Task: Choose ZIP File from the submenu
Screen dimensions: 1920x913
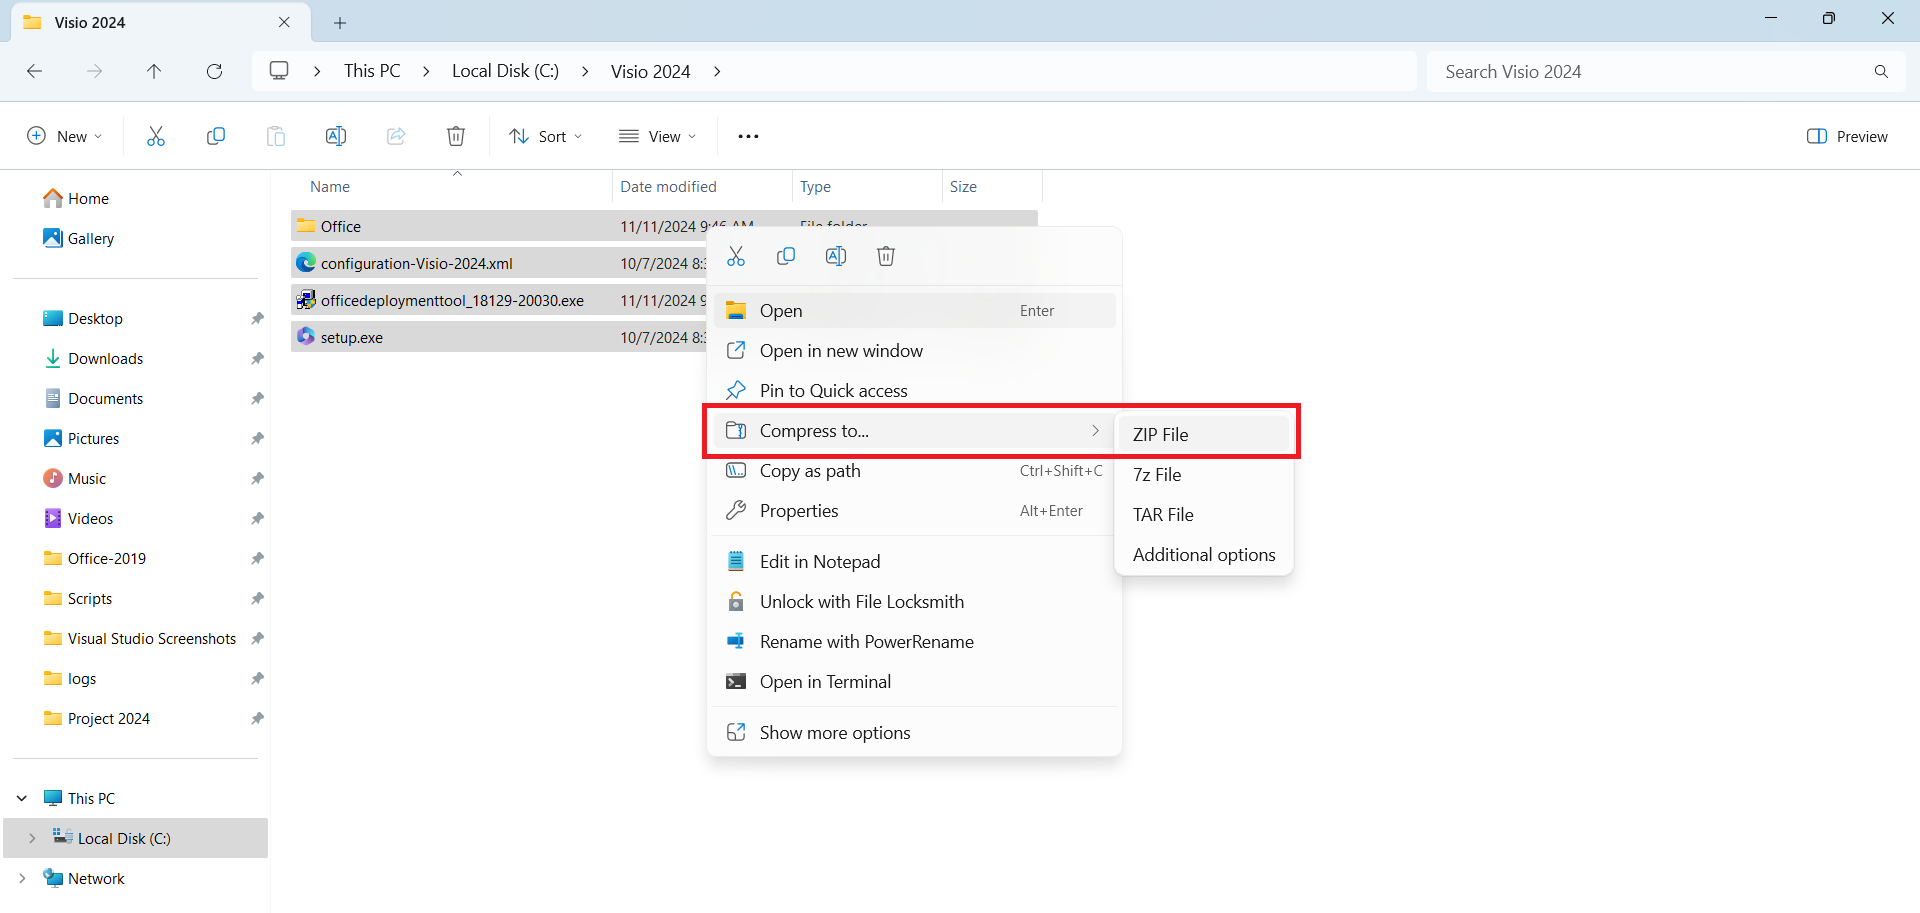Action: tap(1204, 435)
